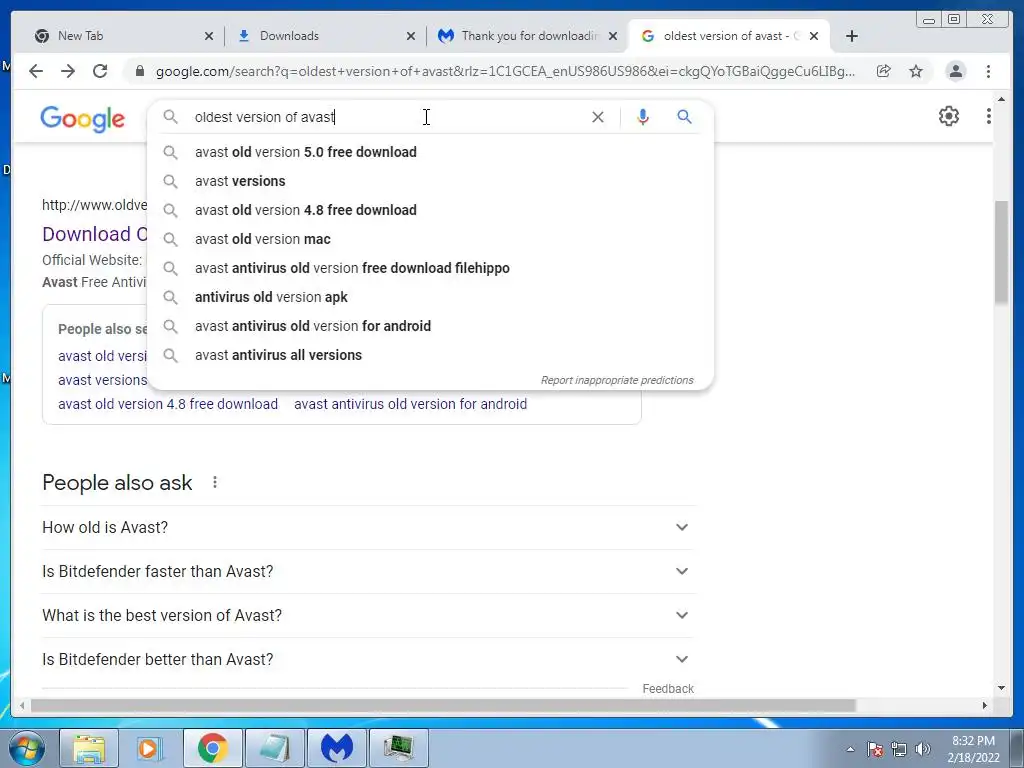The height and width of the screenshot is (768, 1024).
Task: Open the system monitor taskbar app
Action: [399, 748]
